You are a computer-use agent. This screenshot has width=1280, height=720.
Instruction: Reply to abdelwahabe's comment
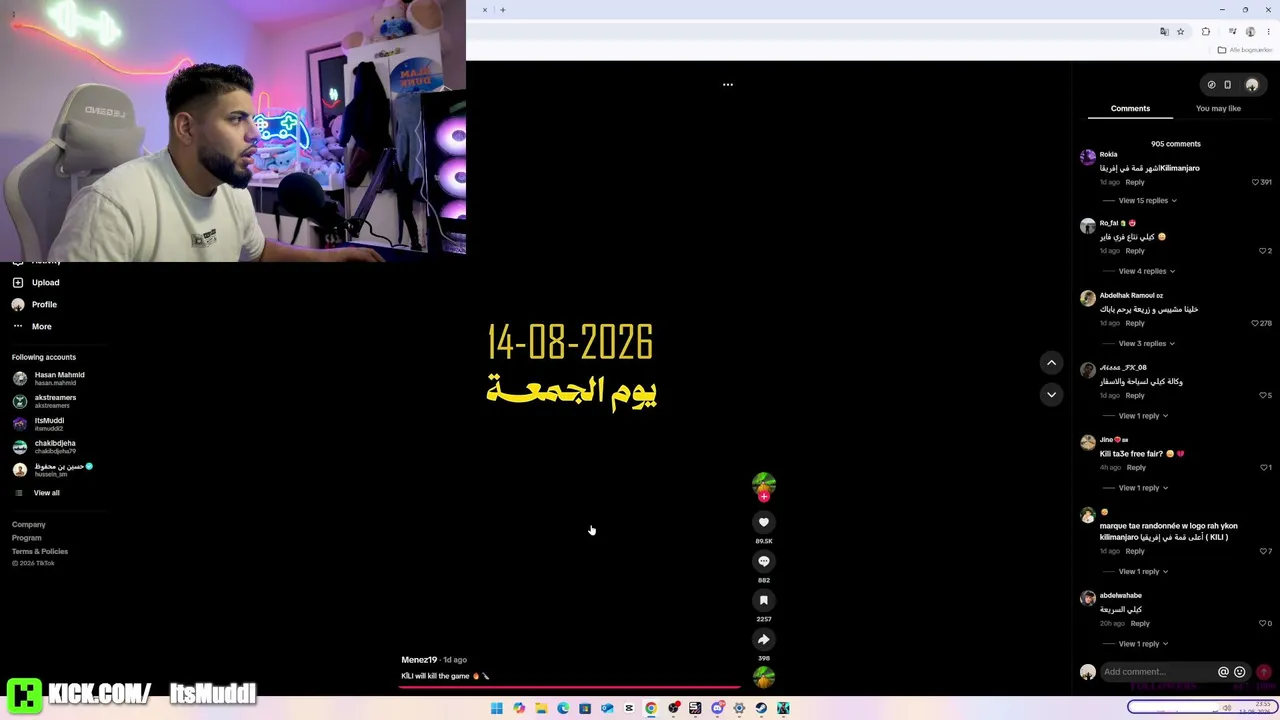tap(1140, 623)
